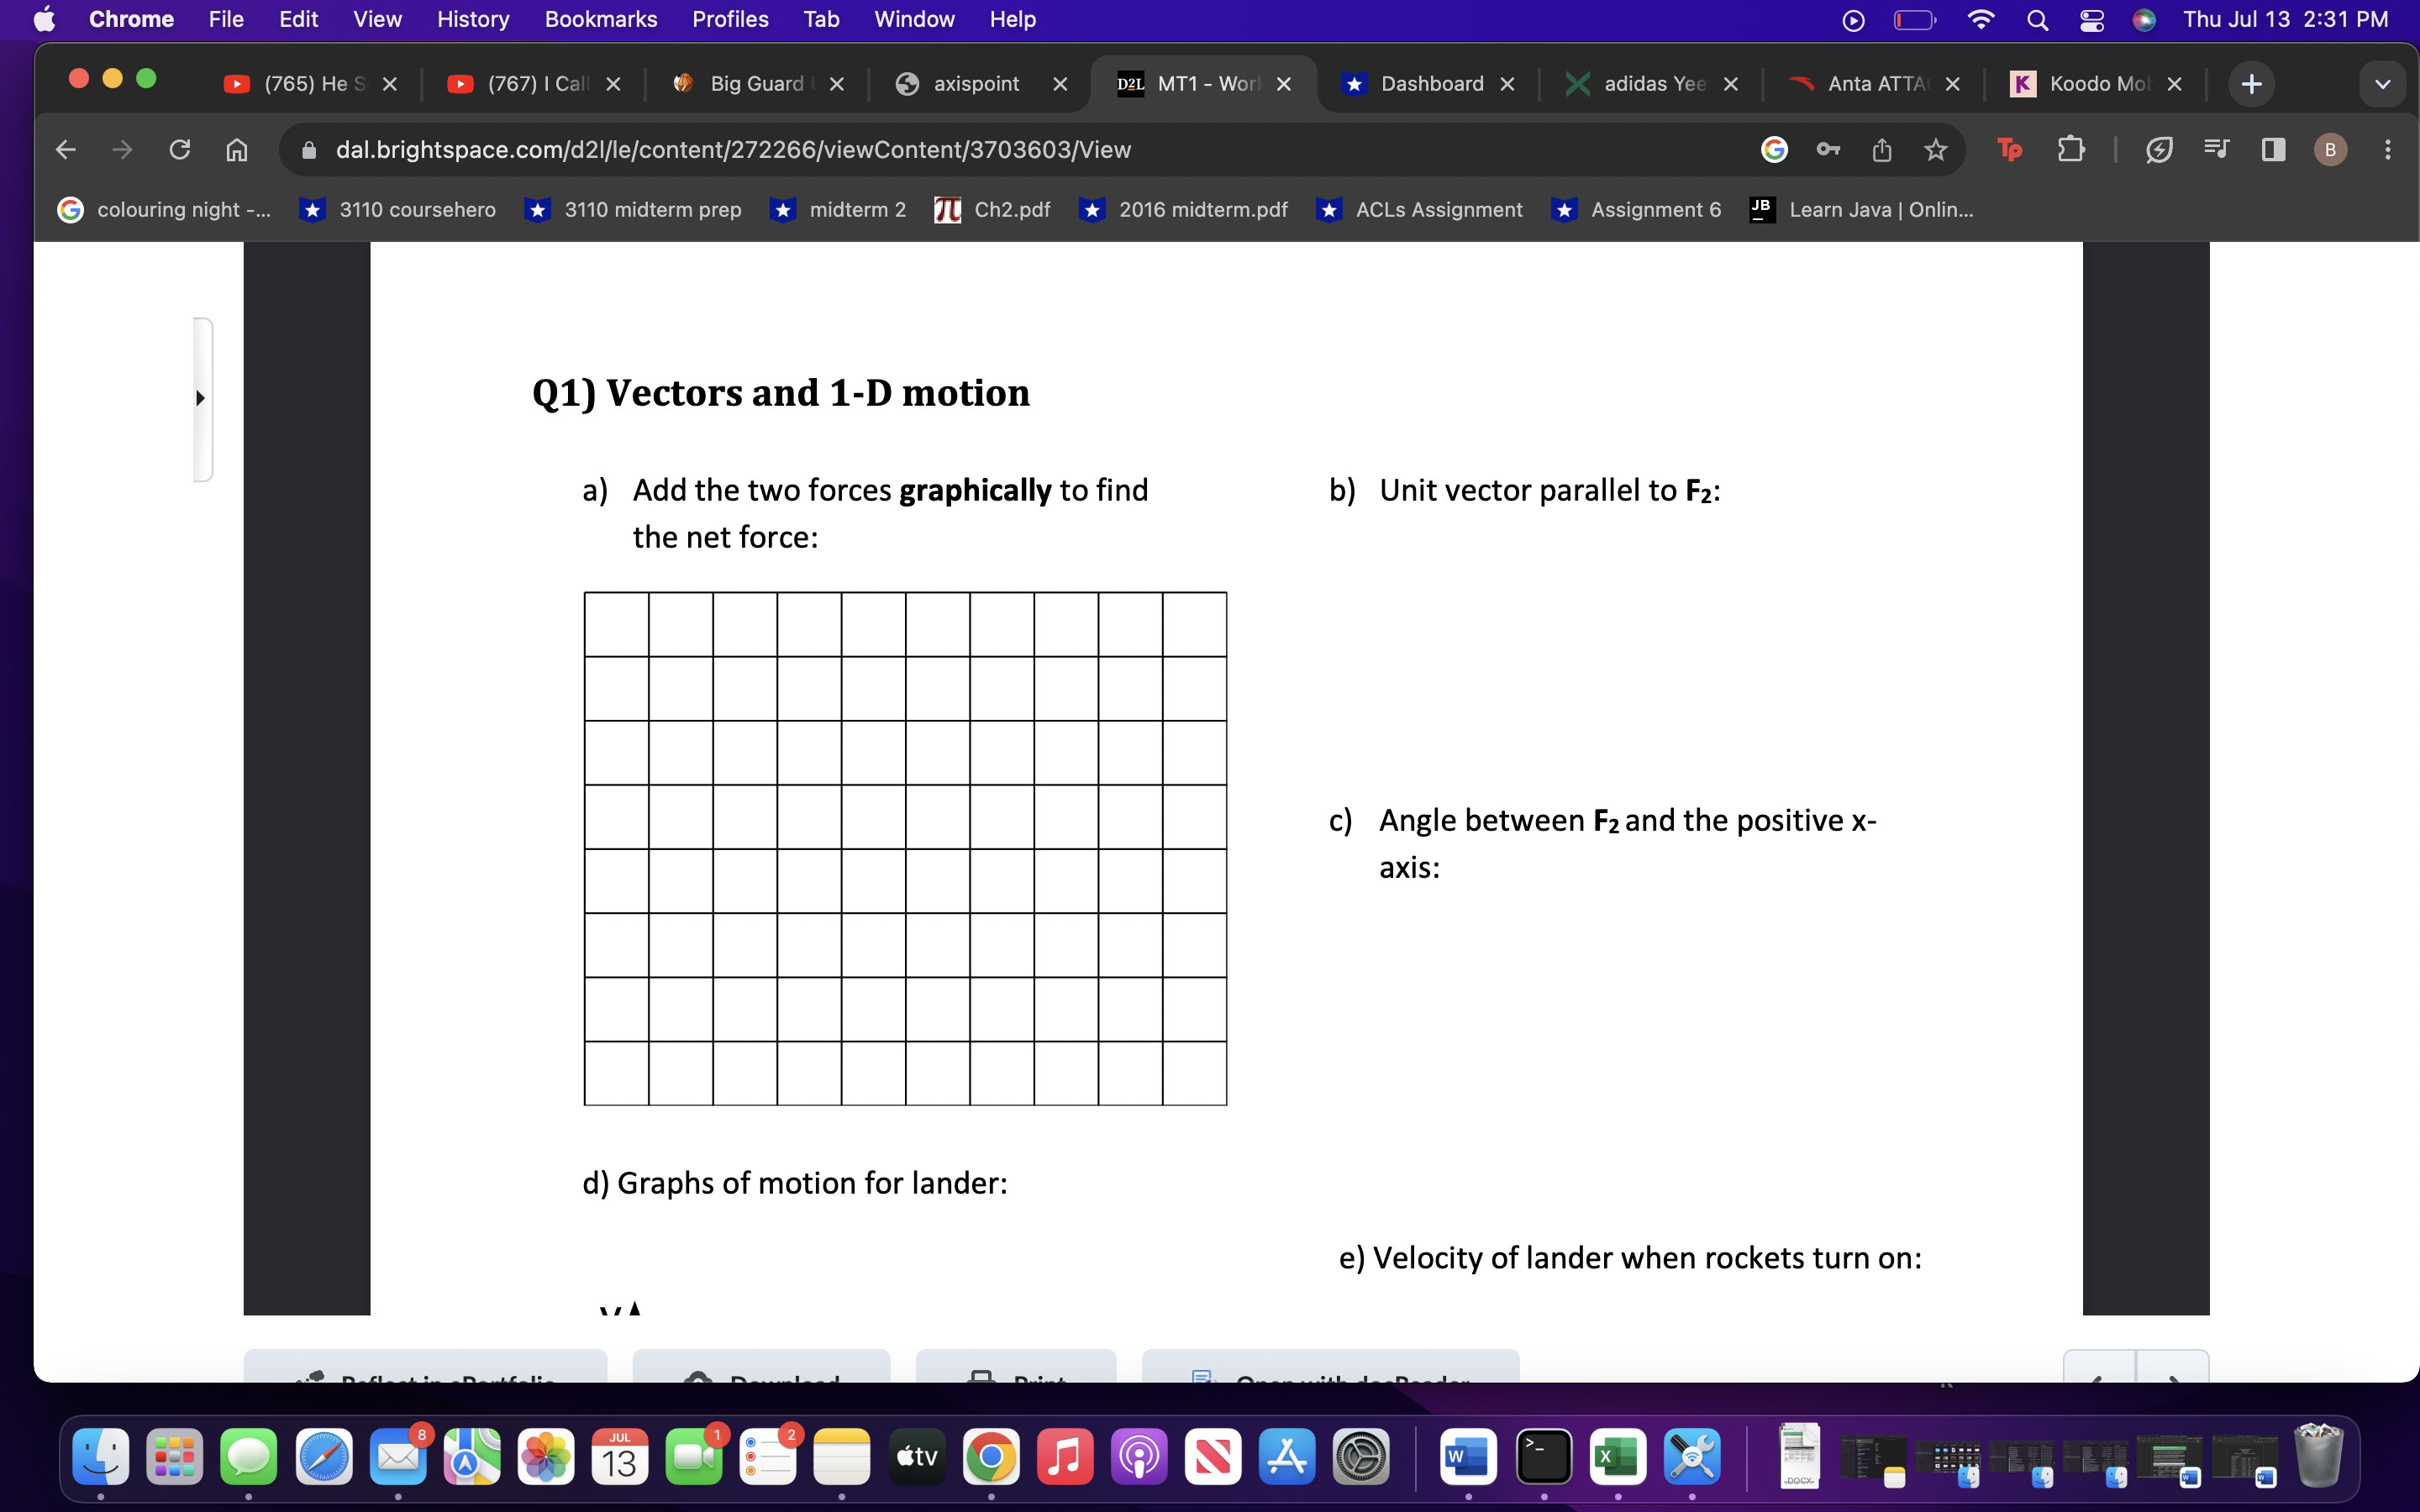This screenshot has height=1512, width=2420.
Task: Click the Share icon next to the address bar
Action: [x=1882, y=149]
